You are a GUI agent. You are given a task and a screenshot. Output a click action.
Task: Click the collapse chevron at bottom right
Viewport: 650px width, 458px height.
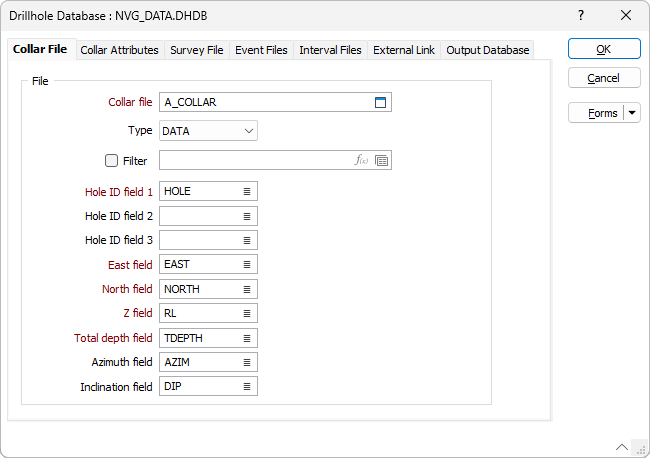coord(622,447)
